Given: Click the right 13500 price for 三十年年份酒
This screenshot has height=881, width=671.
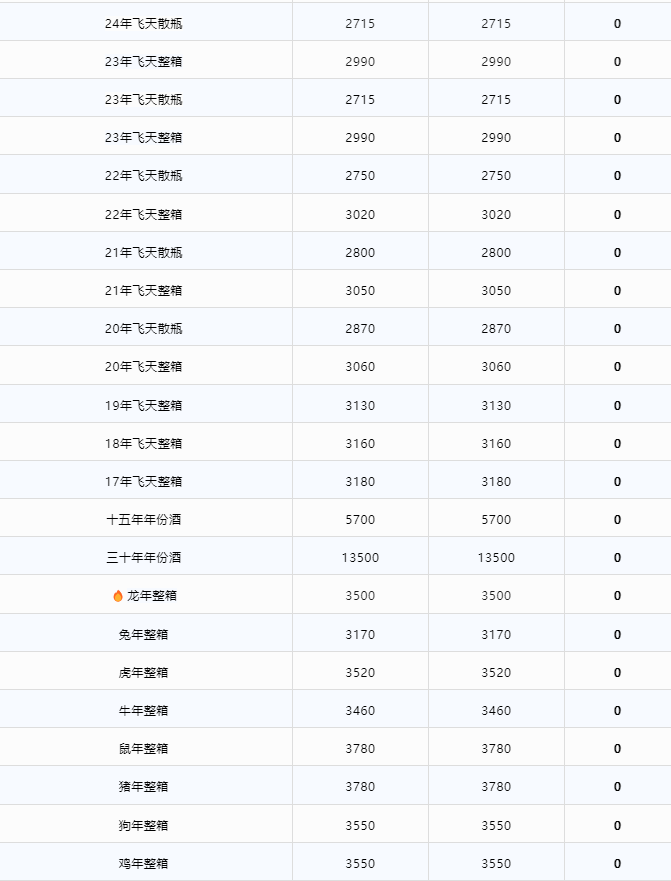Looking at the screenshot, I should point(496,557).
